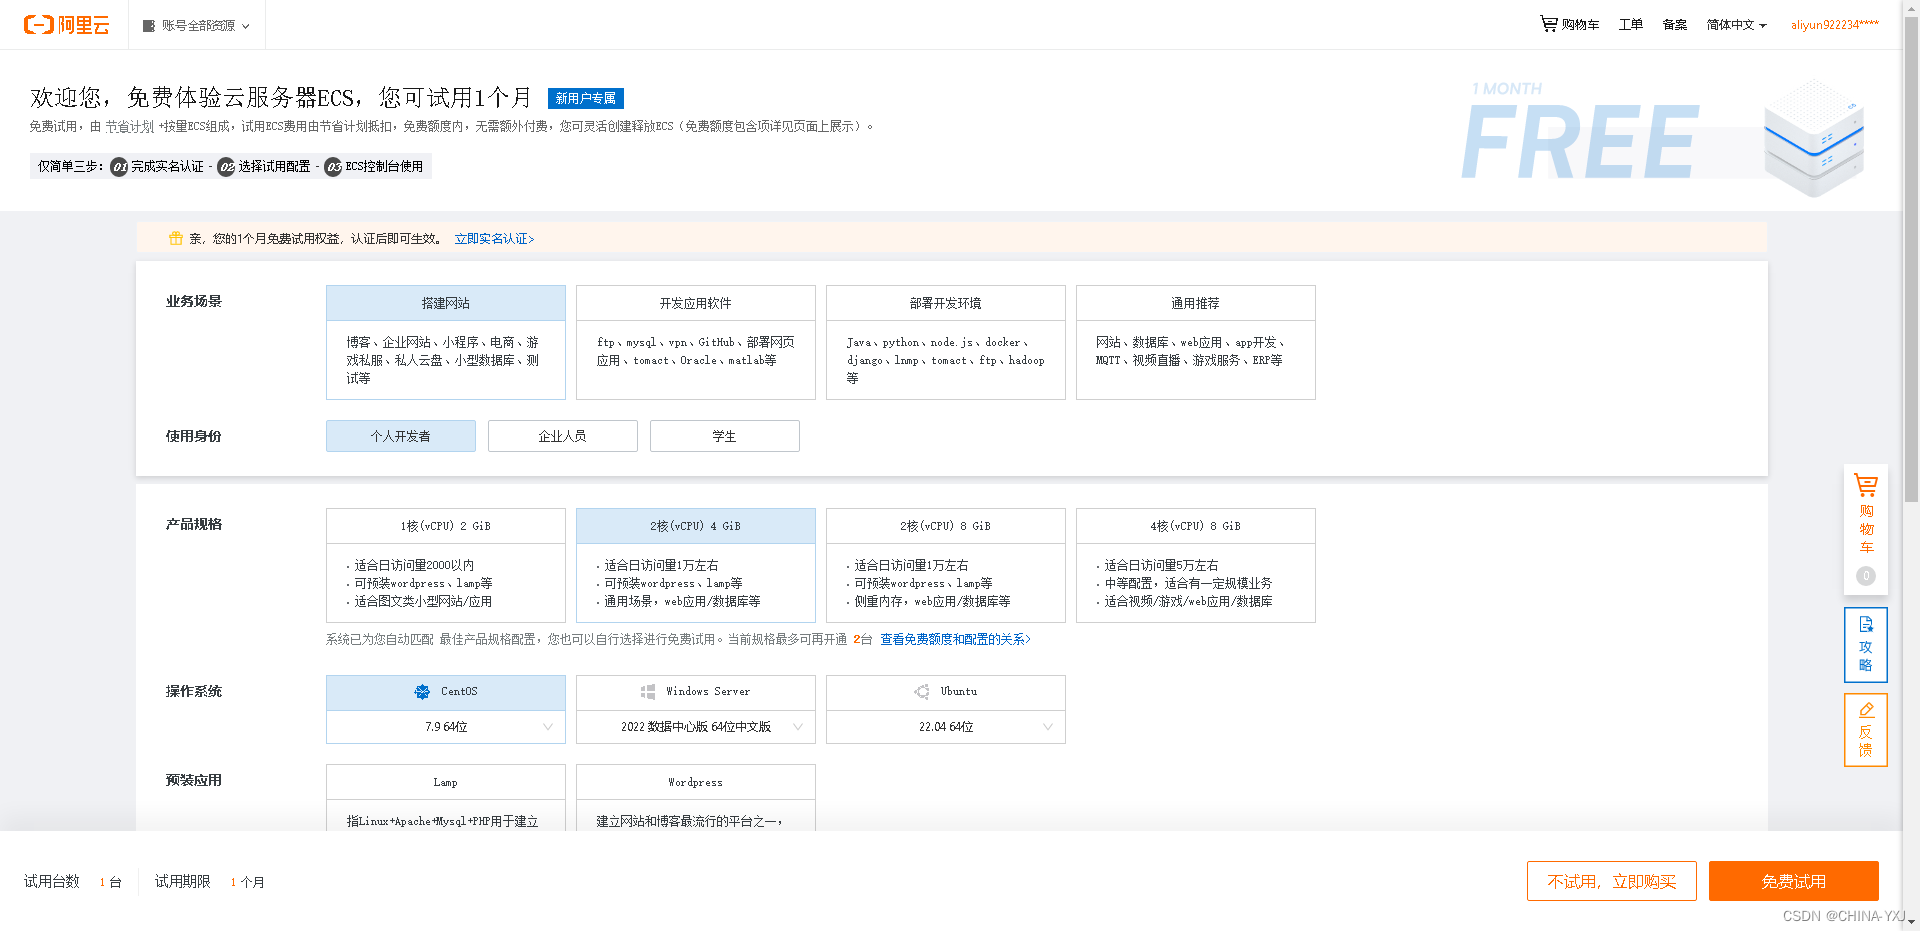Select 2核(vCPU) 4 GiB specification
This screenshot has width=1920, height=931.
696,565
